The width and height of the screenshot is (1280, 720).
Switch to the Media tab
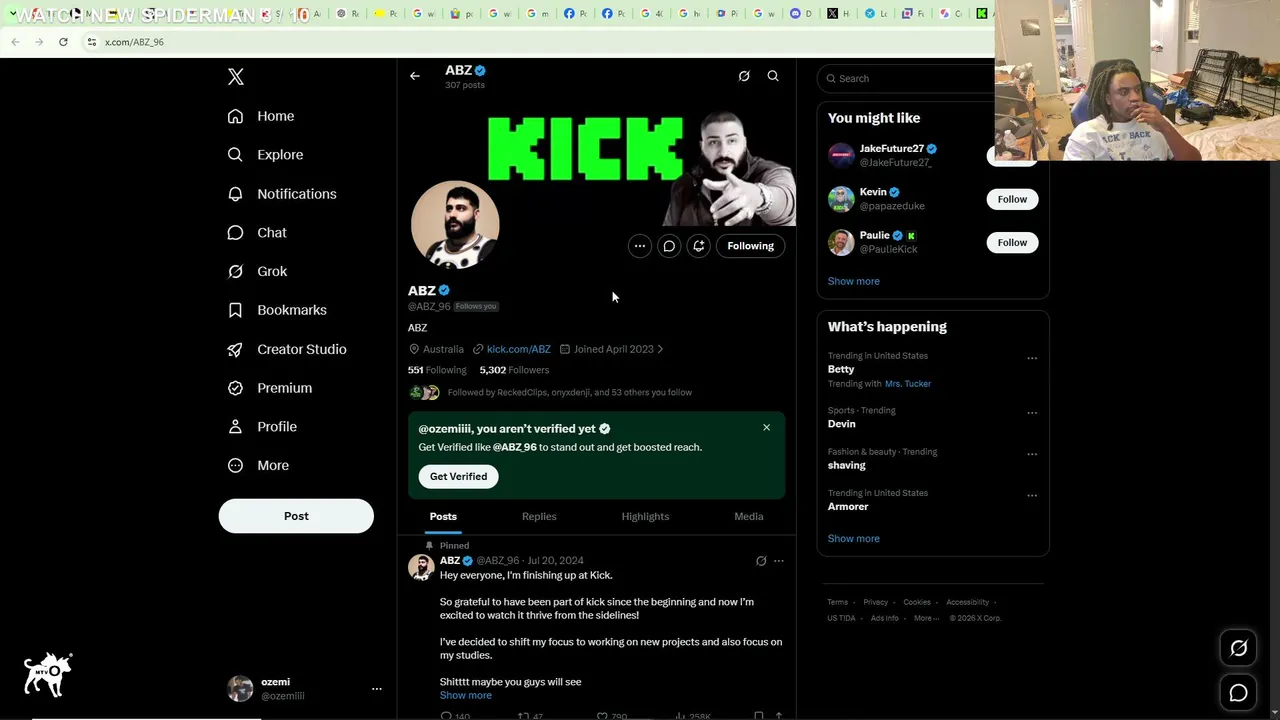point(749,517)
